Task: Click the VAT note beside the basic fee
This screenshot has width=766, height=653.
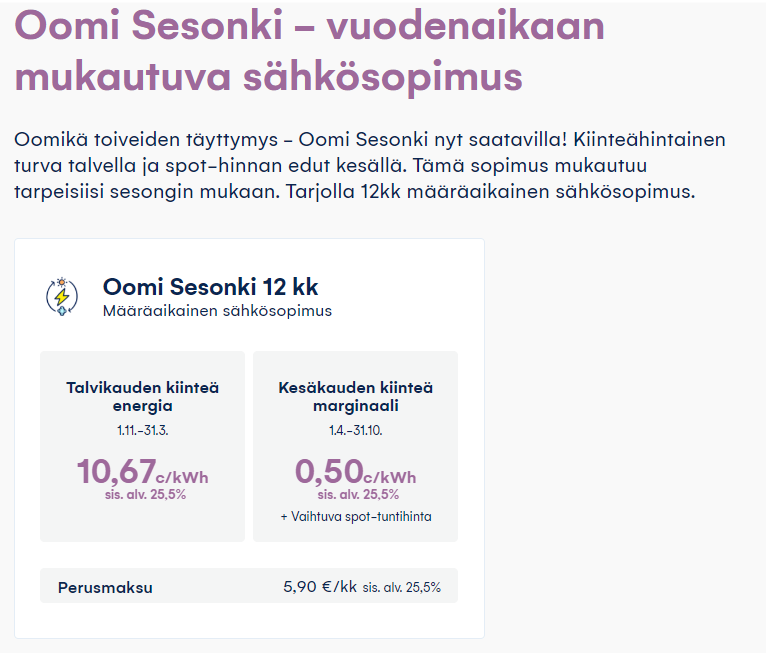Action: click(401, 588)
